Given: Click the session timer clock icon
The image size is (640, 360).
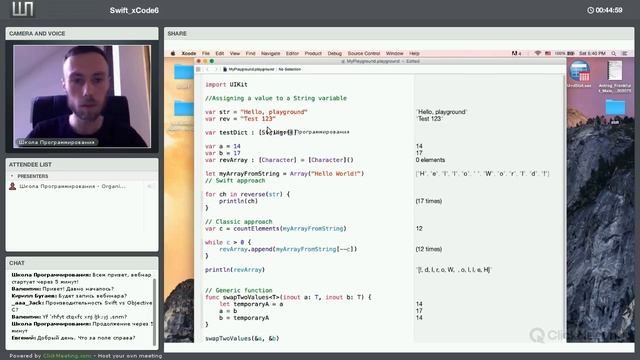Looking at the screenshot, I should click(x=590, y=10).
